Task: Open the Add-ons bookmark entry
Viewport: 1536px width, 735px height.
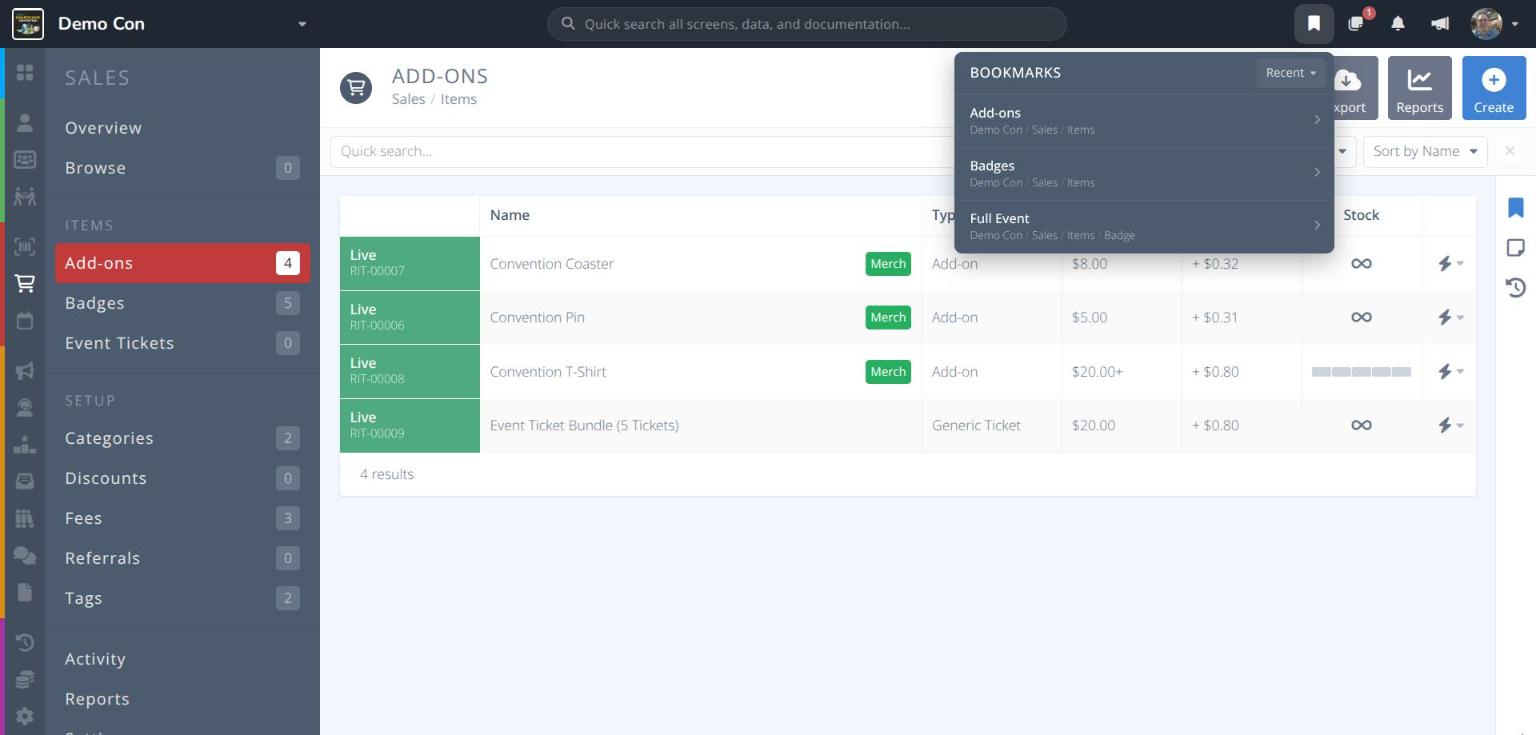Action: tap(1144, 120)
